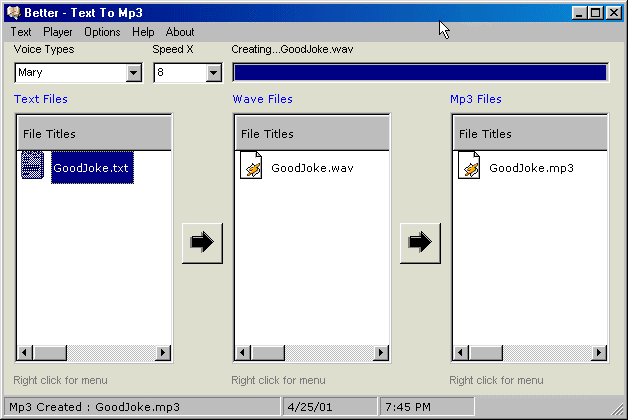Select the GoodJoke.wav file name
628x420 pixels.
tap(312, 168)
